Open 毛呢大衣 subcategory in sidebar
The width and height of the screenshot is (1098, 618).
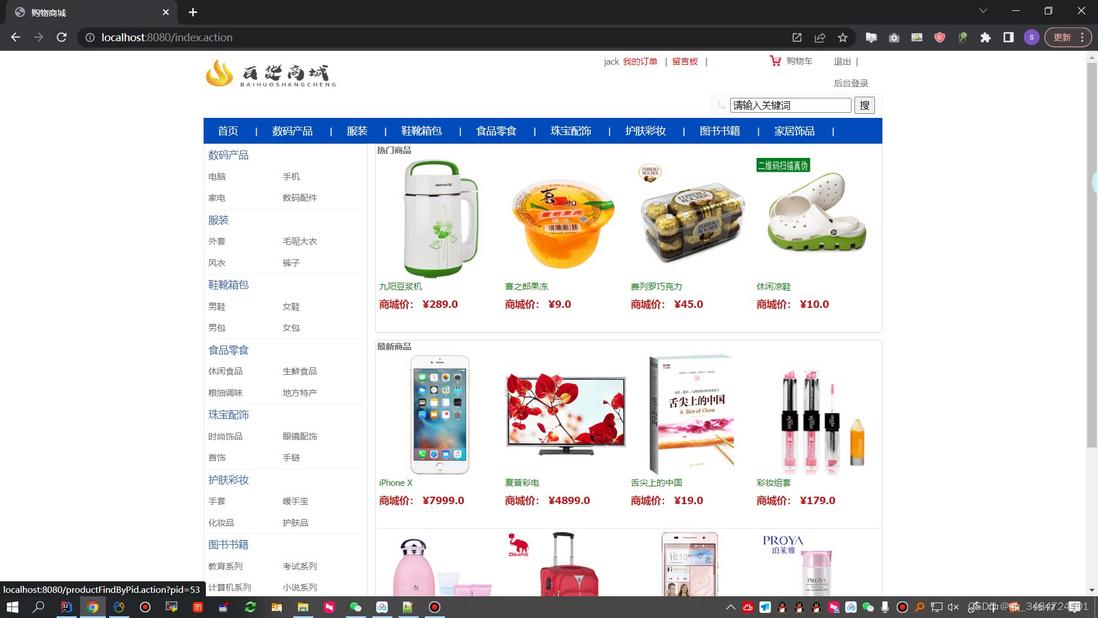click(299, 241)
